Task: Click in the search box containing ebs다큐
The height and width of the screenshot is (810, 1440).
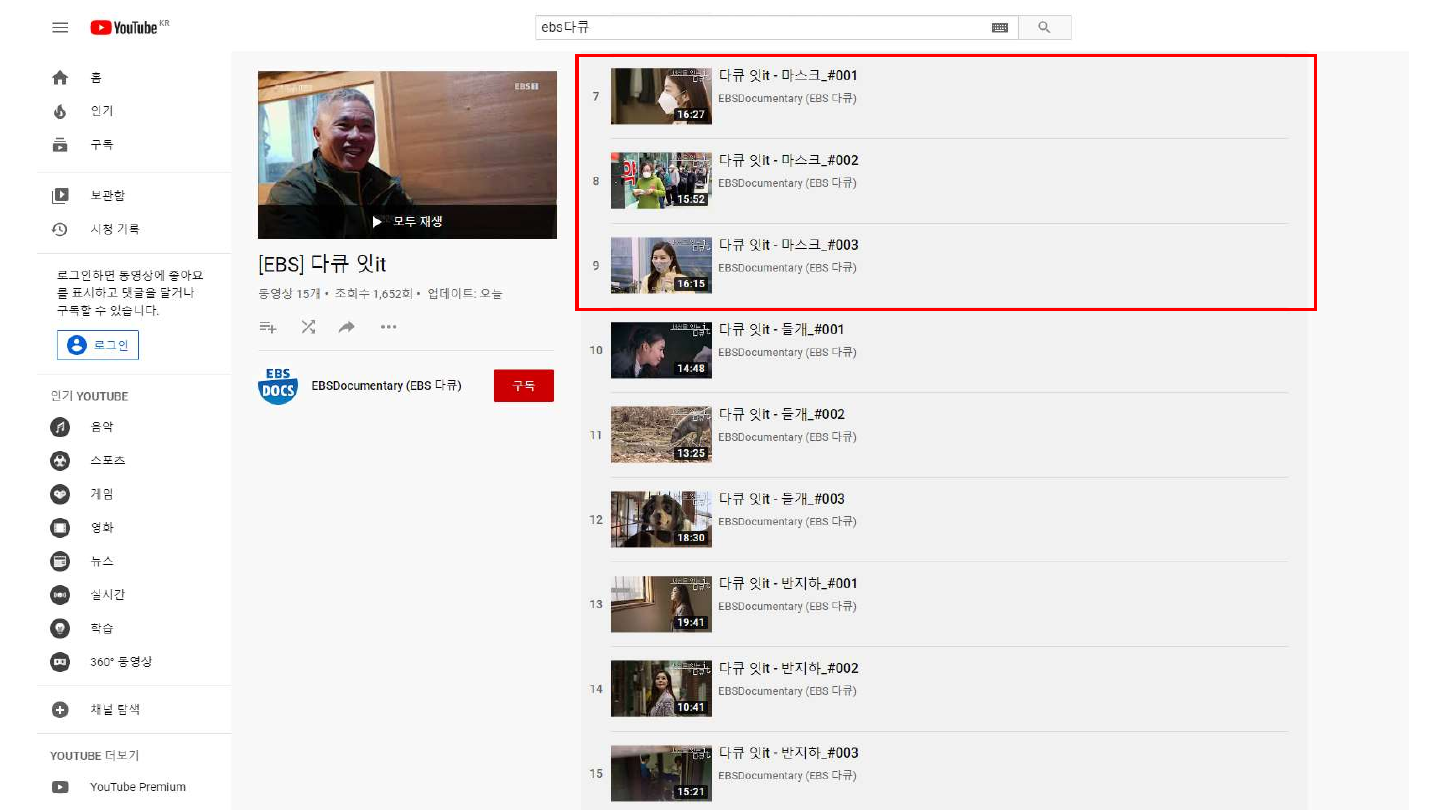Action: (760, 28)
